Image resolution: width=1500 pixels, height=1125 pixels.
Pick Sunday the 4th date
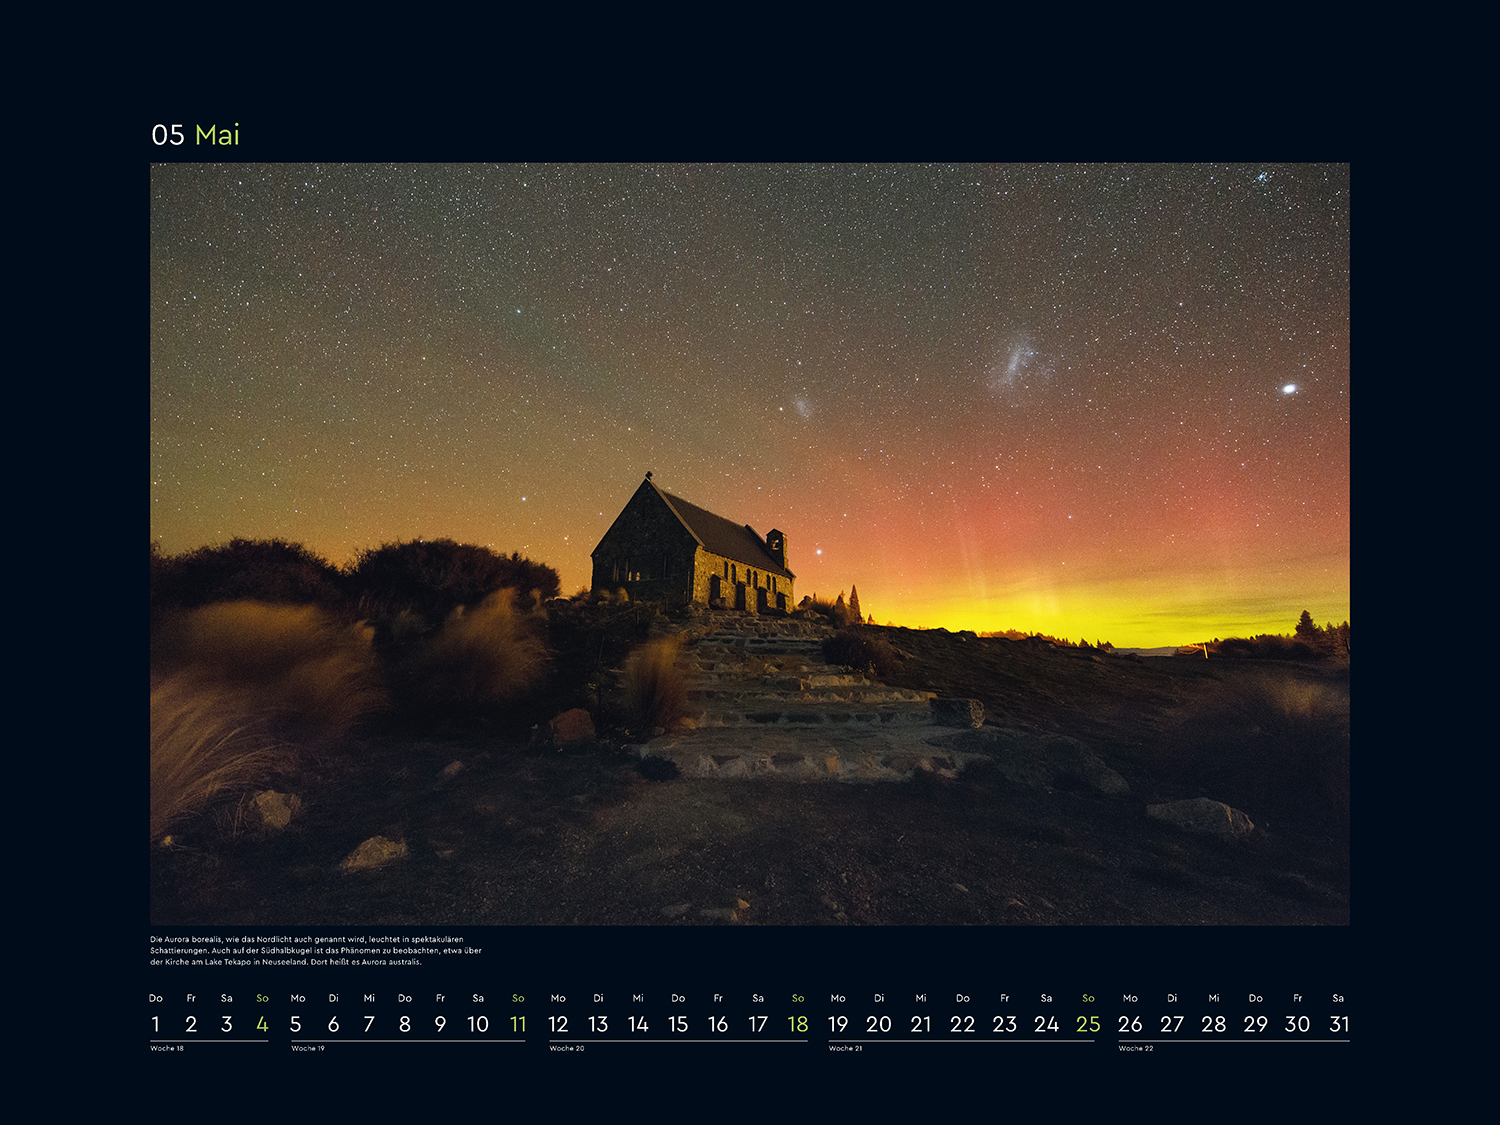point(262,1024)
